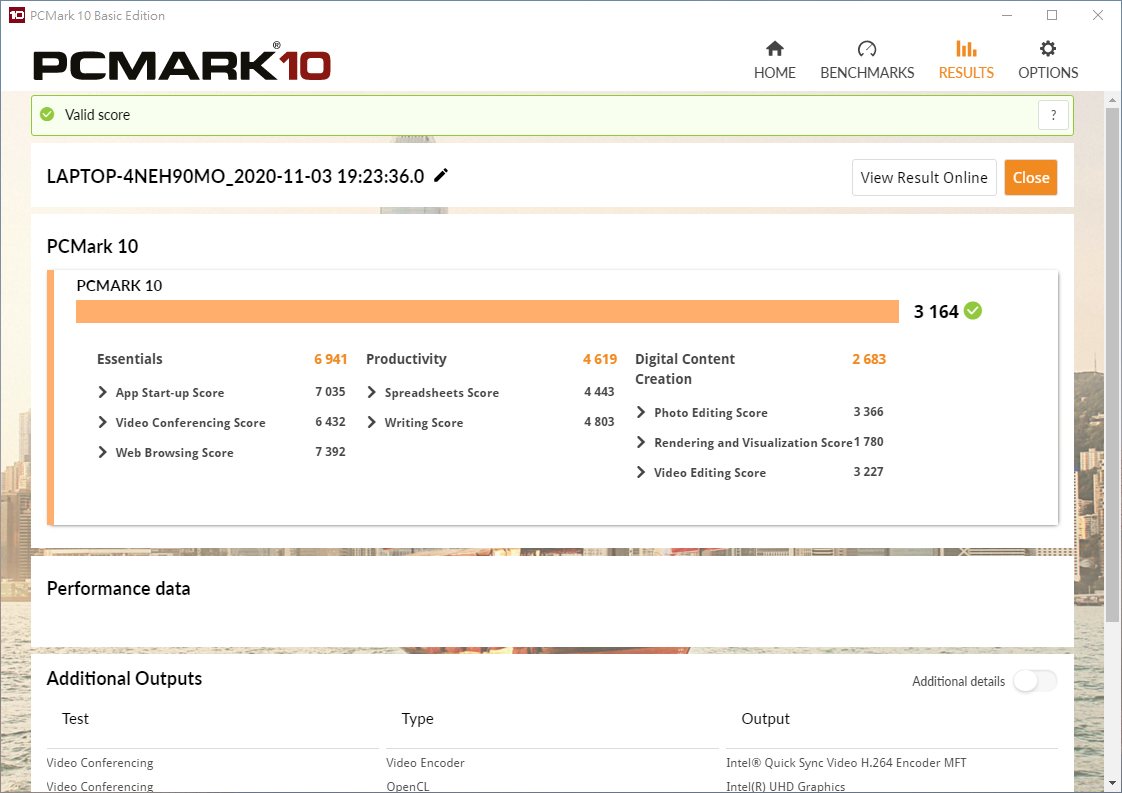Expand App Start-up Score
Screen dimensions: 1122x793
click(103, 393)
